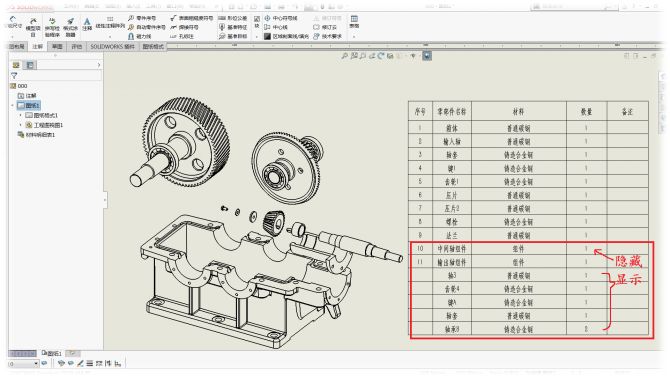Select 区域剖面线/填充 hatch tool
Screen dimensions: 670x377
(x=286, y=36)
